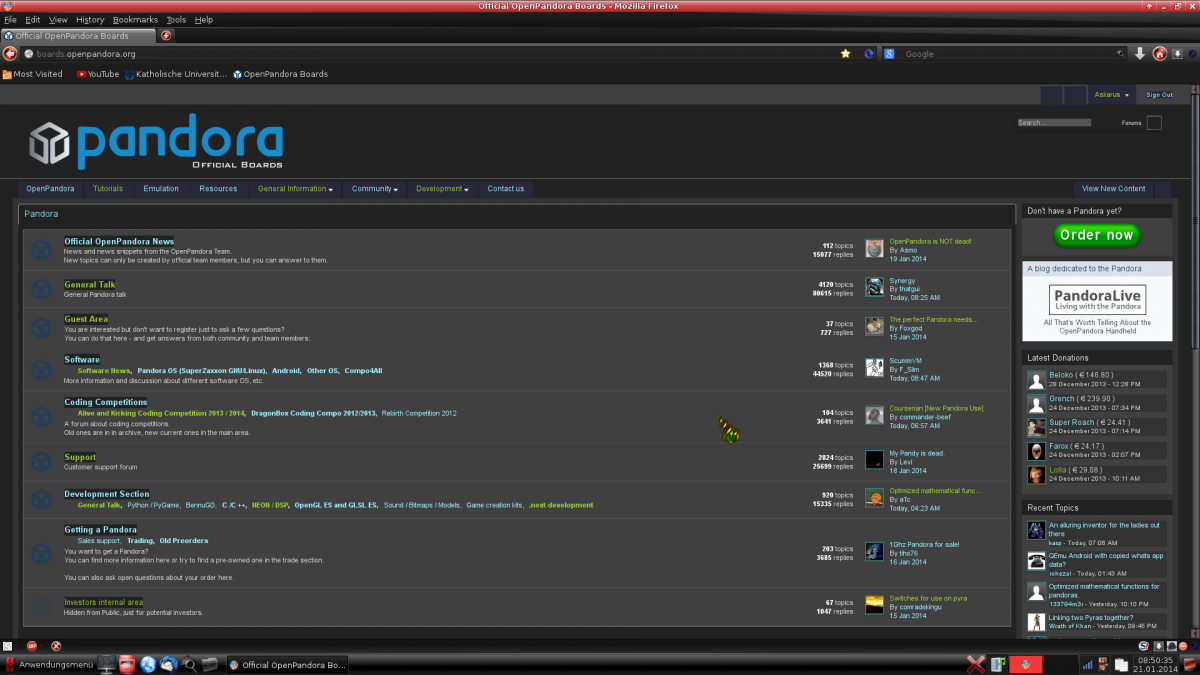The image size is (1200, 675).
Task: Open the Anwendungsmenü in the taskbar
Action: click(x=48, y=664)
